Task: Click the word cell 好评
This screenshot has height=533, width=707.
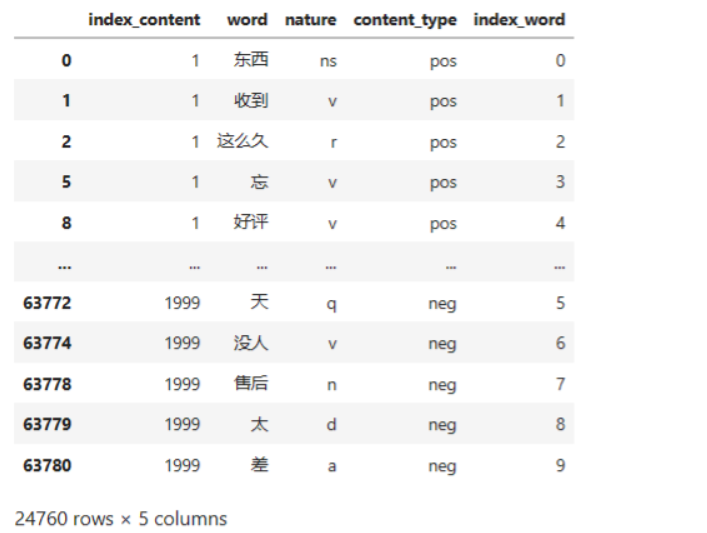Action: tap(251, 222)
